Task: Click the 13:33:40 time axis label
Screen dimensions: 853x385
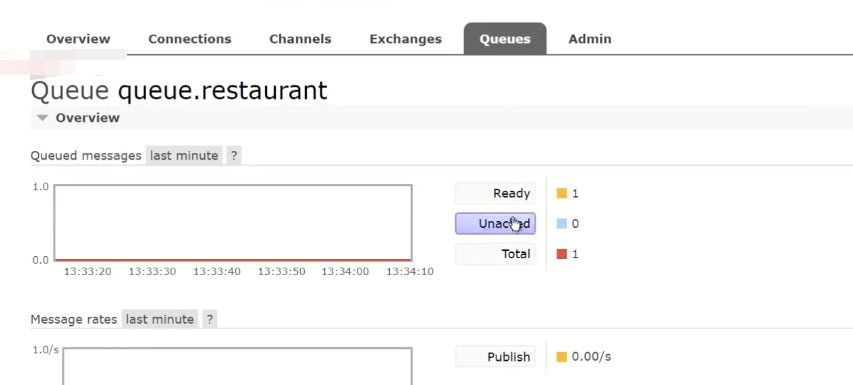Action: (x=217, y=271)
